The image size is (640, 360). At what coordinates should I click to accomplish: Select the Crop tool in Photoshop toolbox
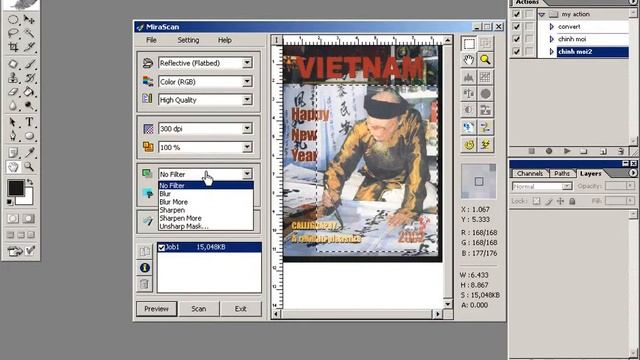point(13,47)
